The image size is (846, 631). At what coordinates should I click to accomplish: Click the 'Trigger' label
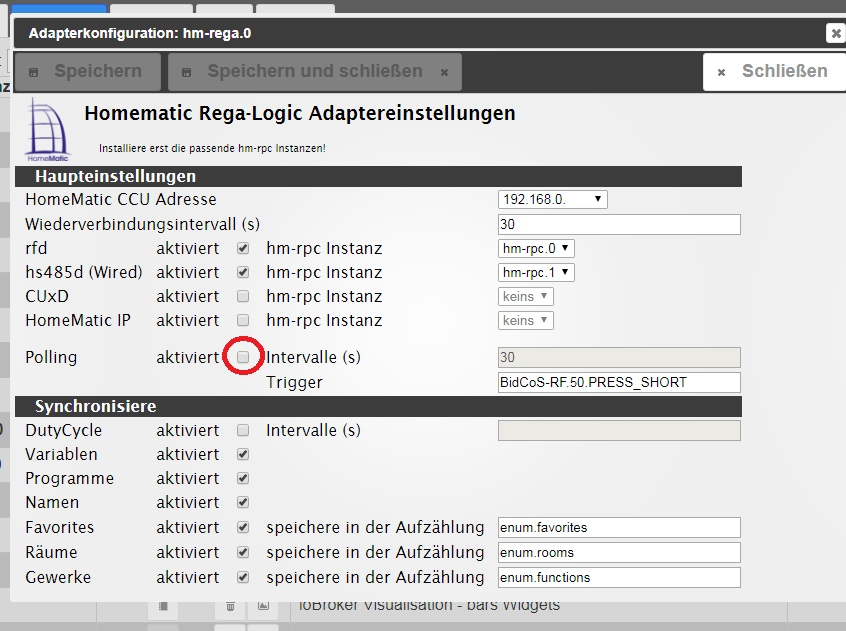(294, 382)
